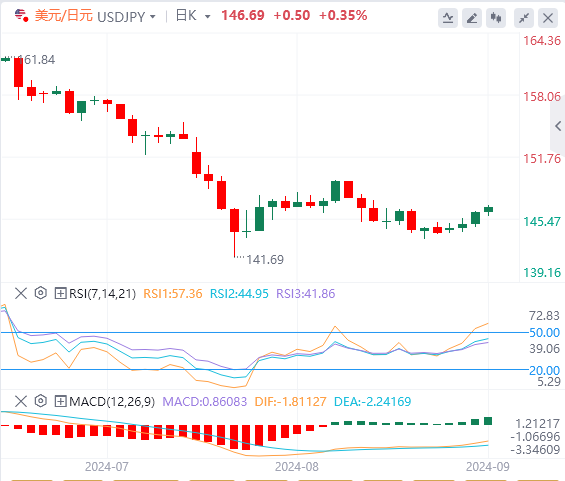The image size is (565, 481).
Task: Expand the RSI panel plus icon
Action: [x=61, y=293]
